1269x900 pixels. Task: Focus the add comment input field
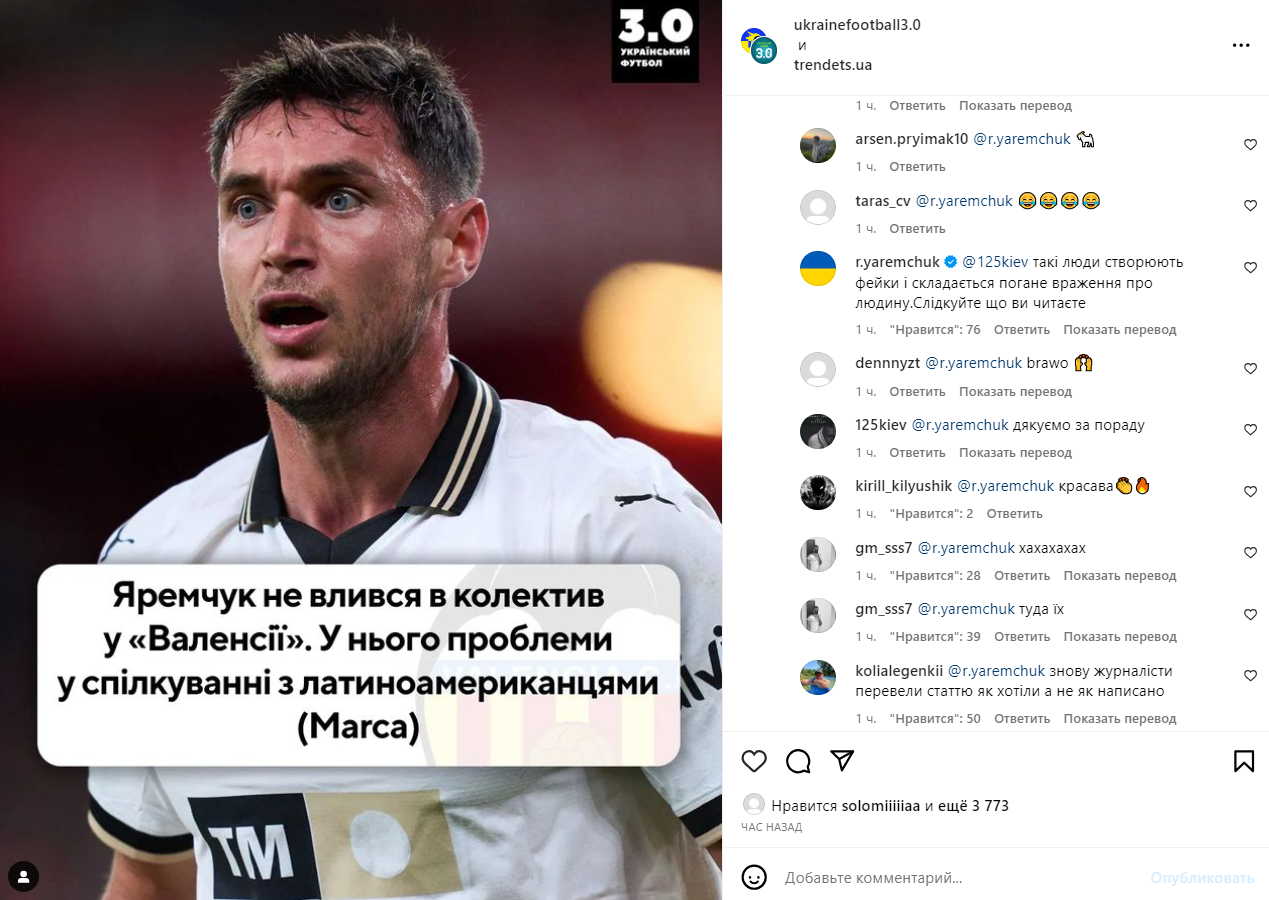[960, 878]
